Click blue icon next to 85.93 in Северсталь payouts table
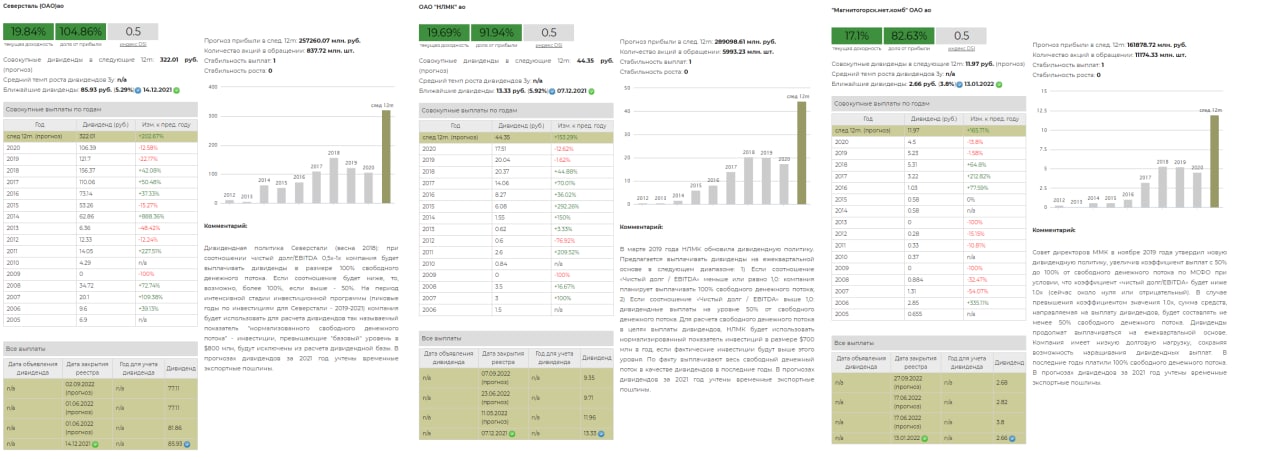Image resolution: width=1280 pixels, height=459 pixels. [x=187, y=443]
